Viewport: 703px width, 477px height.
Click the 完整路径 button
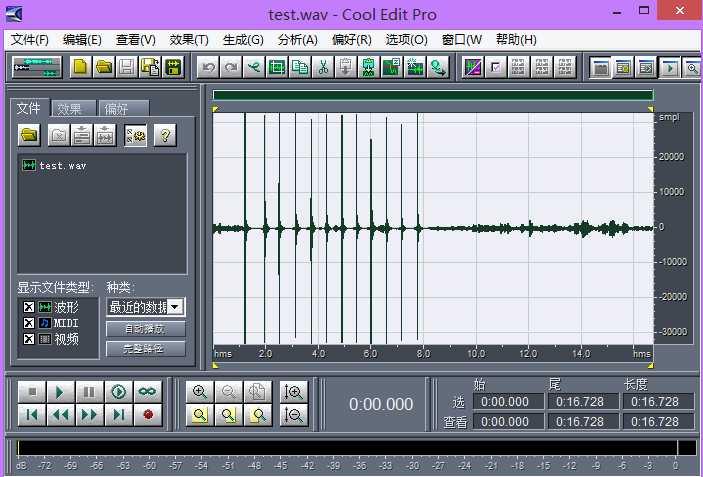pos(145,349)
